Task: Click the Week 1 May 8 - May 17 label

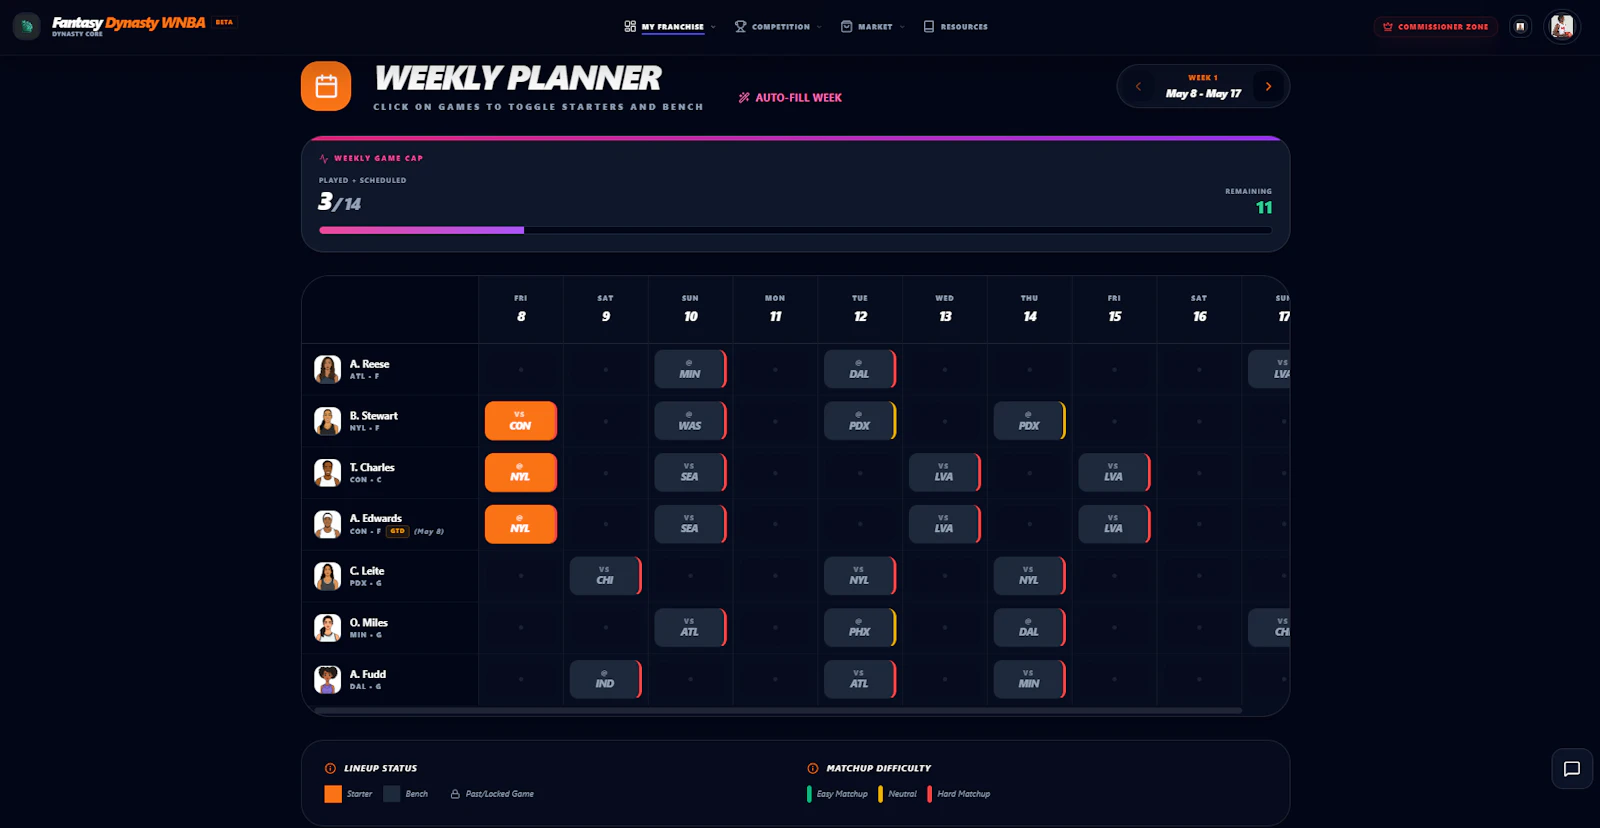Action: pos(1203,87)
